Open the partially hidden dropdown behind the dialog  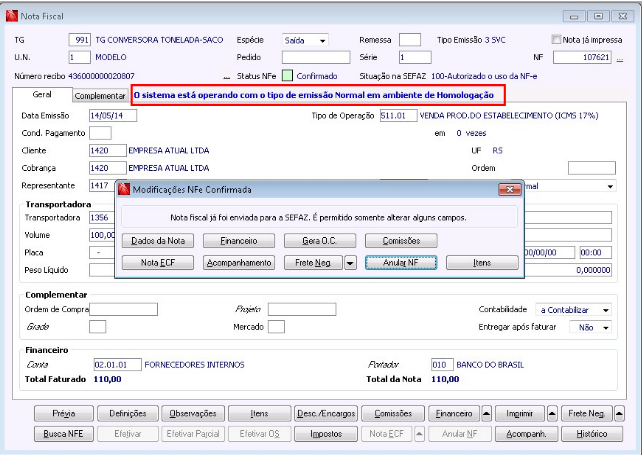[610, 186]
